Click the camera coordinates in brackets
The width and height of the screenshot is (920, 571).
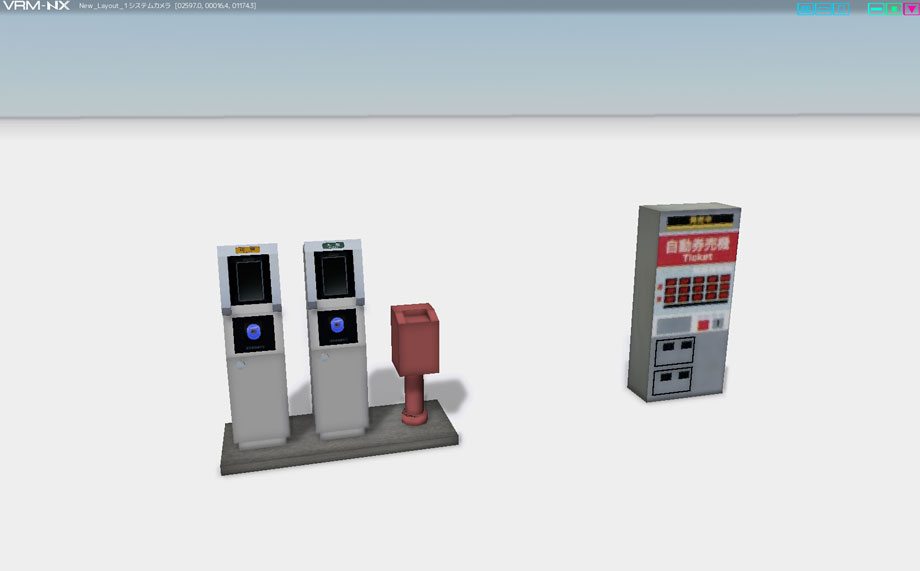point(215,6)
